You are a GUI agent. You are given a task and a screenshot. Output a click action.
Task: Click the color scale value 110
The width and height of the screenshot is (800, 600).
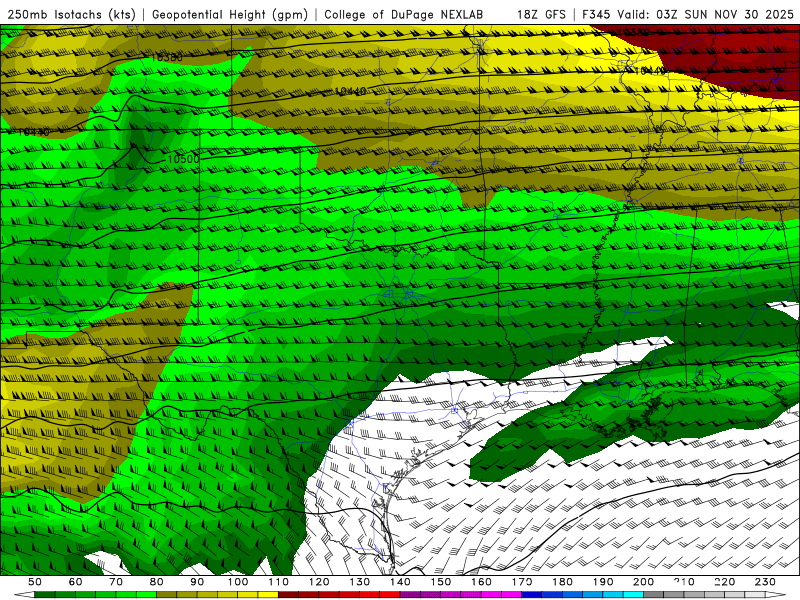tap(279, 582)
